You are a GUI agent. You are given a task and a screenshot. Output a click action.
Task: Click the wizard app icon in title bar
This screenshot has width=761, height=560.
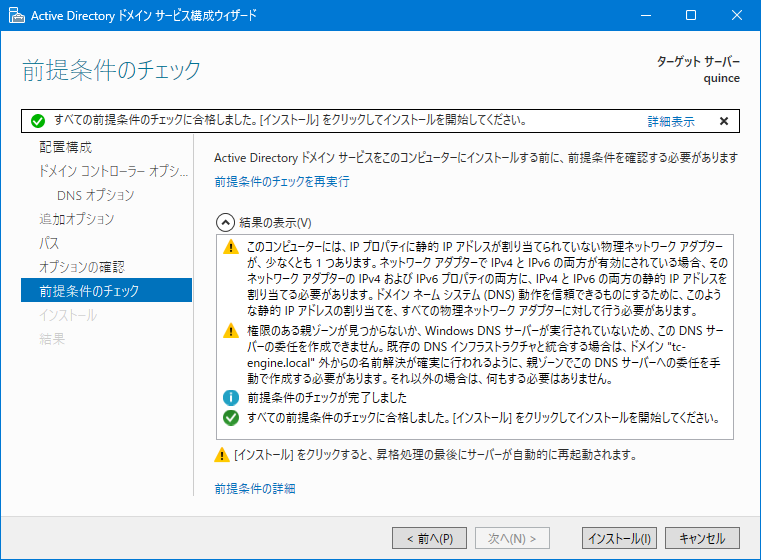[17, 16]
